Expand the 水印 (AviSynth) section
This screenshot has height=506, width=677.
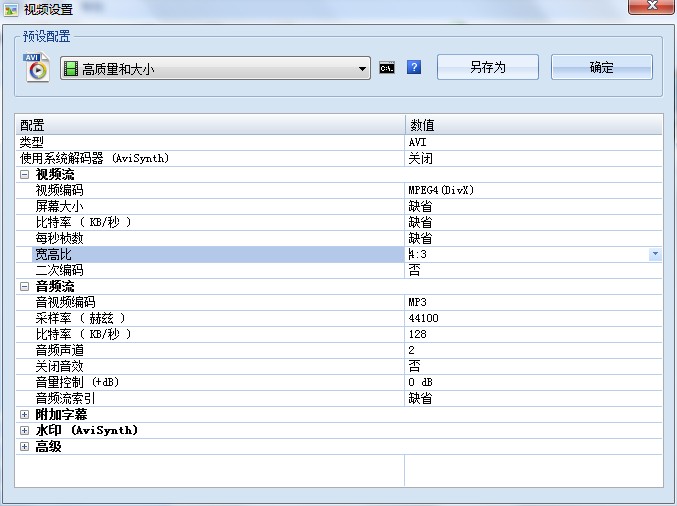(x=25, y=430)
